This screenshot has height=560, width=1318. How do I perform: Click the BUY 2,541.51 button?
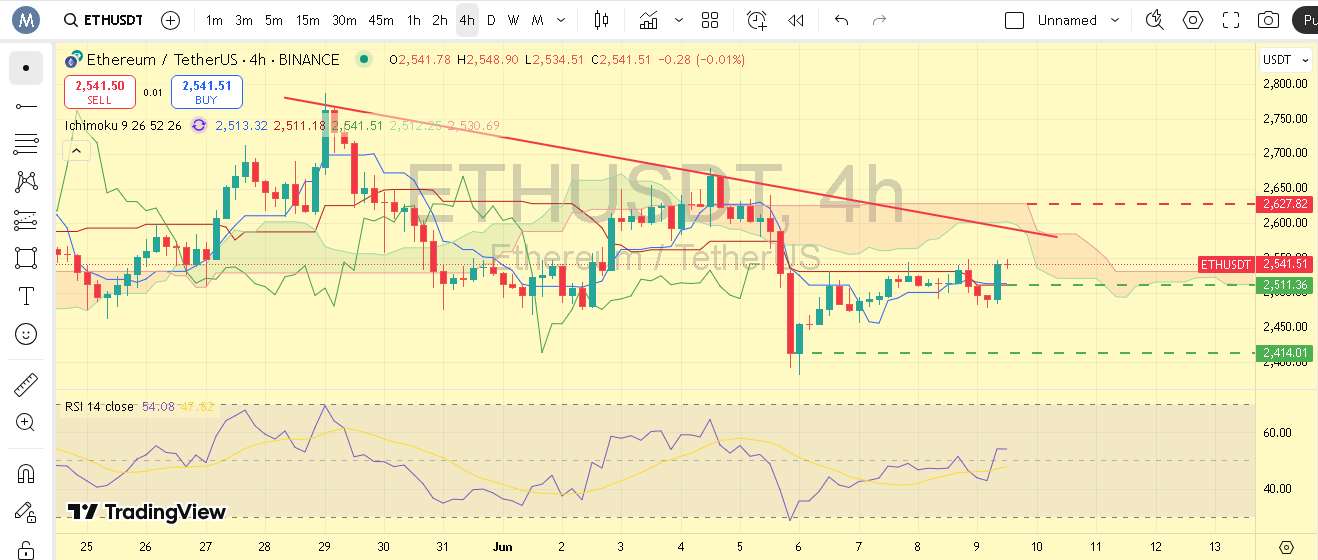(206, 92)
